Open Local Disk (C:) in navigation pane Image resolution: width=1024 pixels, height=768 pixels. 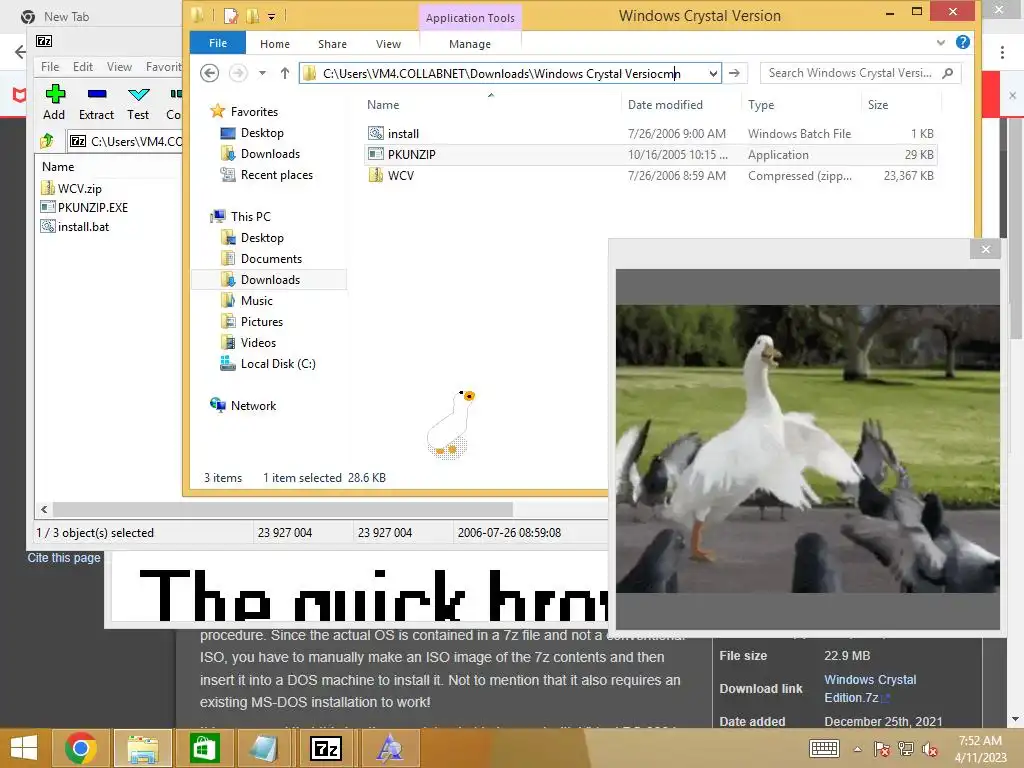[268, 364]
